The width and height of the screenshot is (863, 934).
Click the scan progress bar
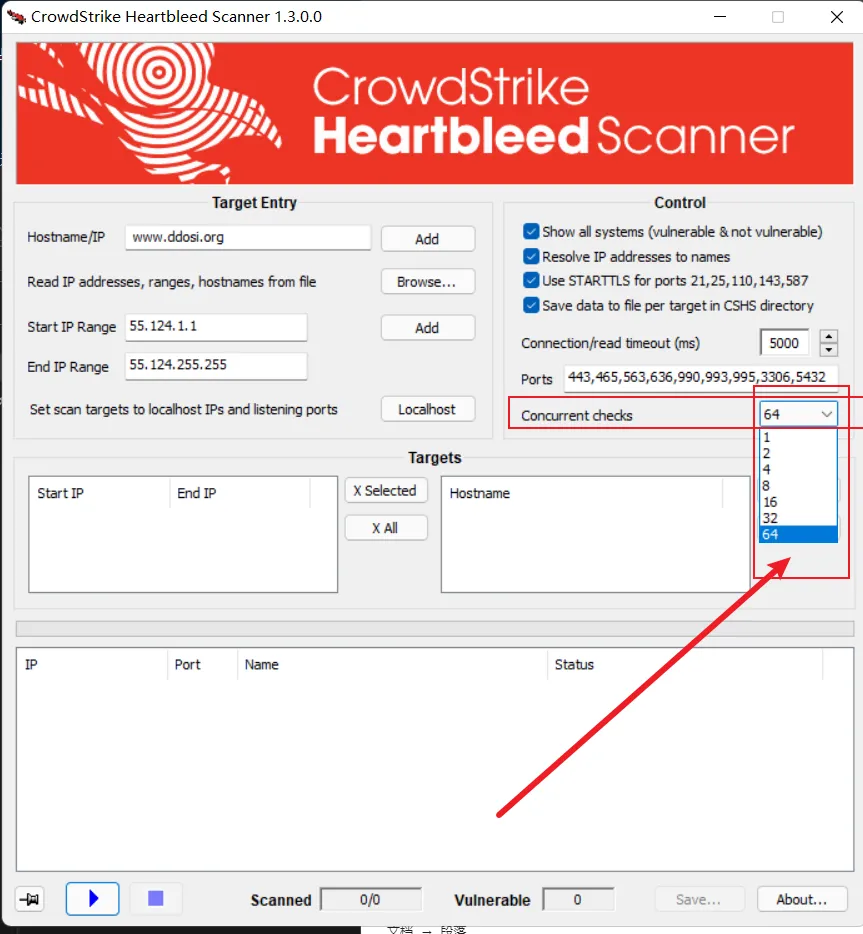435,628
